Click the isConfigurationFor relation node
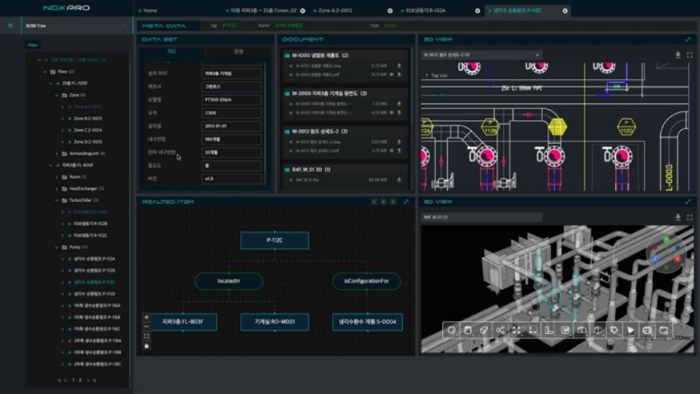 367,281
